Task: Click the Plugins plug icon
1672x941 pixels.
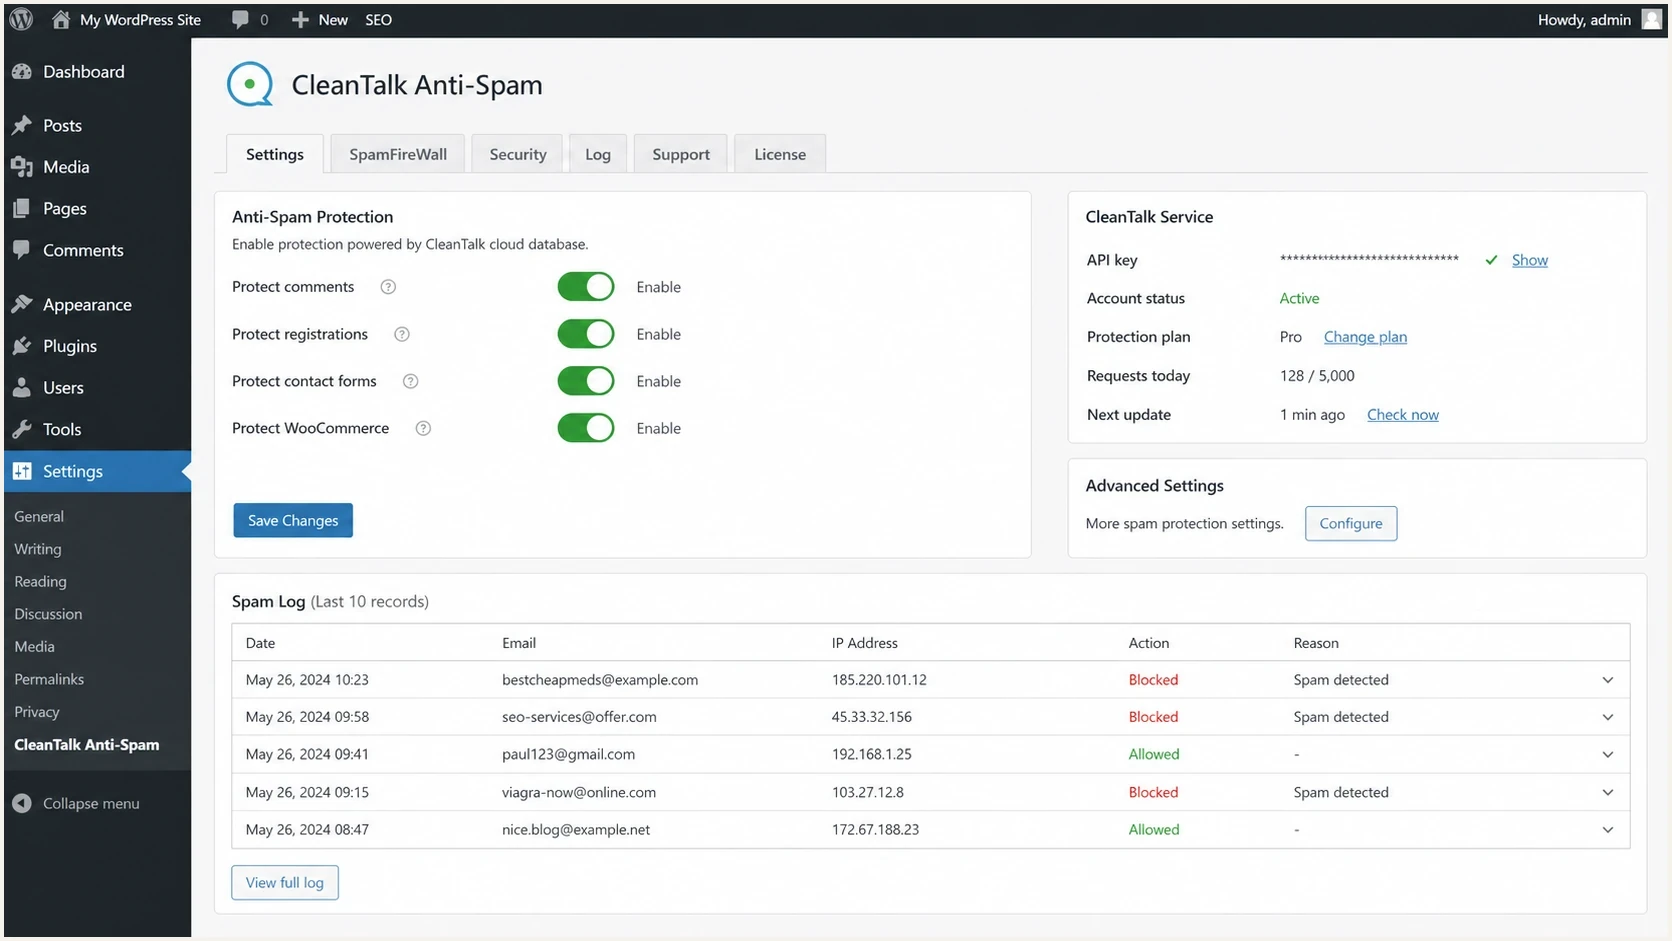Action: coord(22,346)
